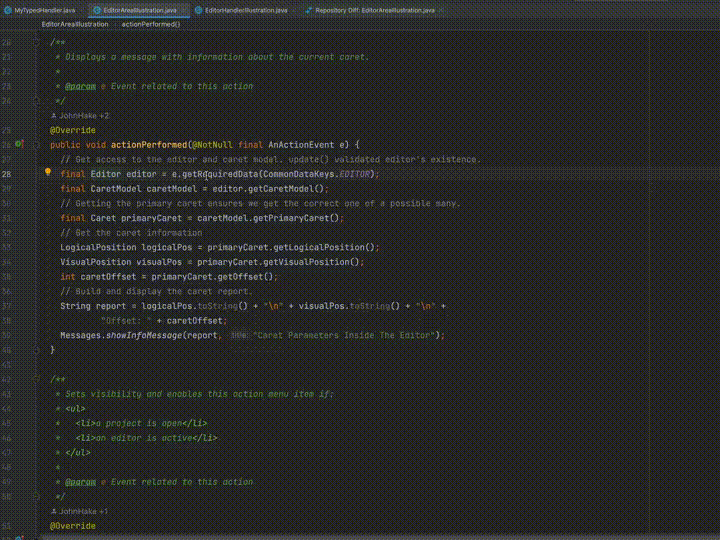Click the @param tag in the first Javadoc
Screen dimensions: 720x540
click(x=80, y=86)
